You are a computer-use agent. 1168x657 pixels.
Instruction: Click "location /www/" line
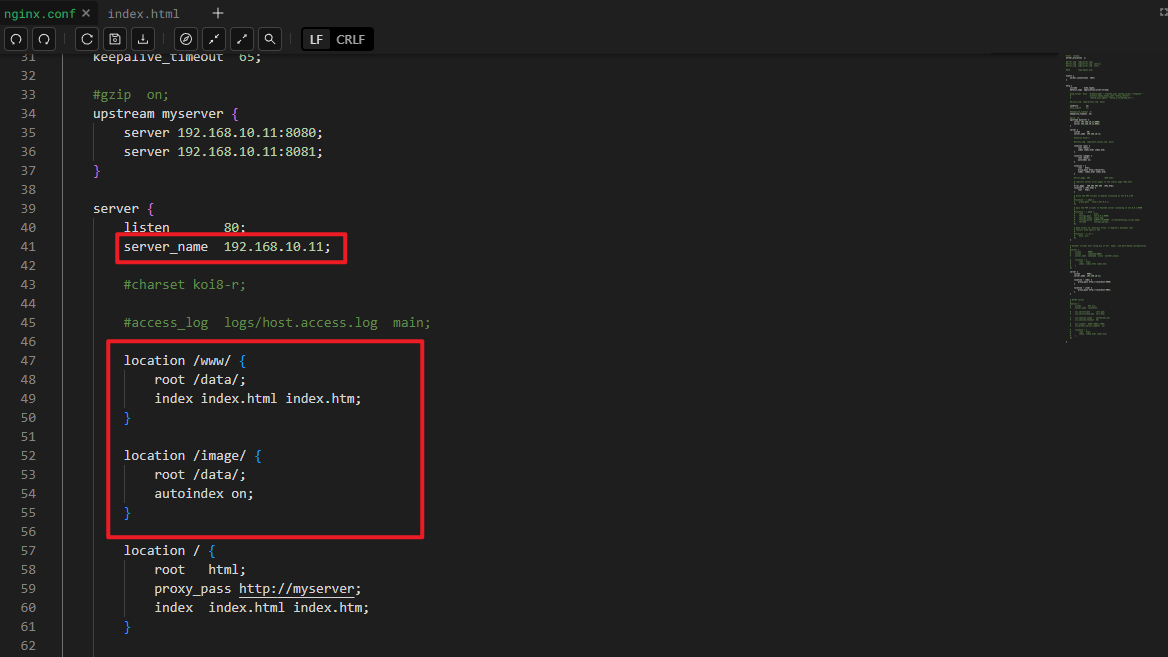pos(184,361)
